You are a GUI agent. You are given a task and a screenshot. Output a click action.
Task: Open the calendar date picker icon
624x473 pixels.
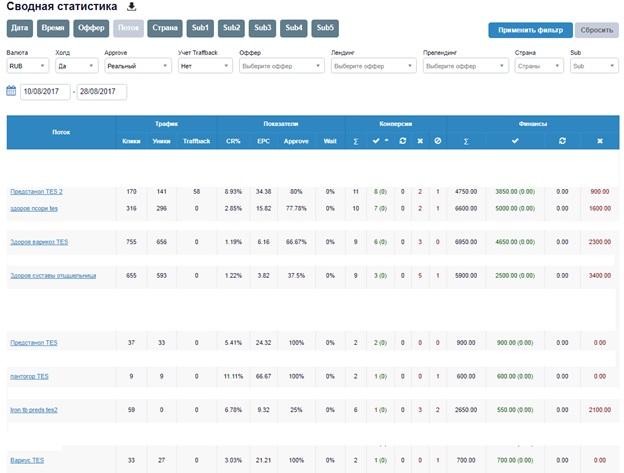11,91
